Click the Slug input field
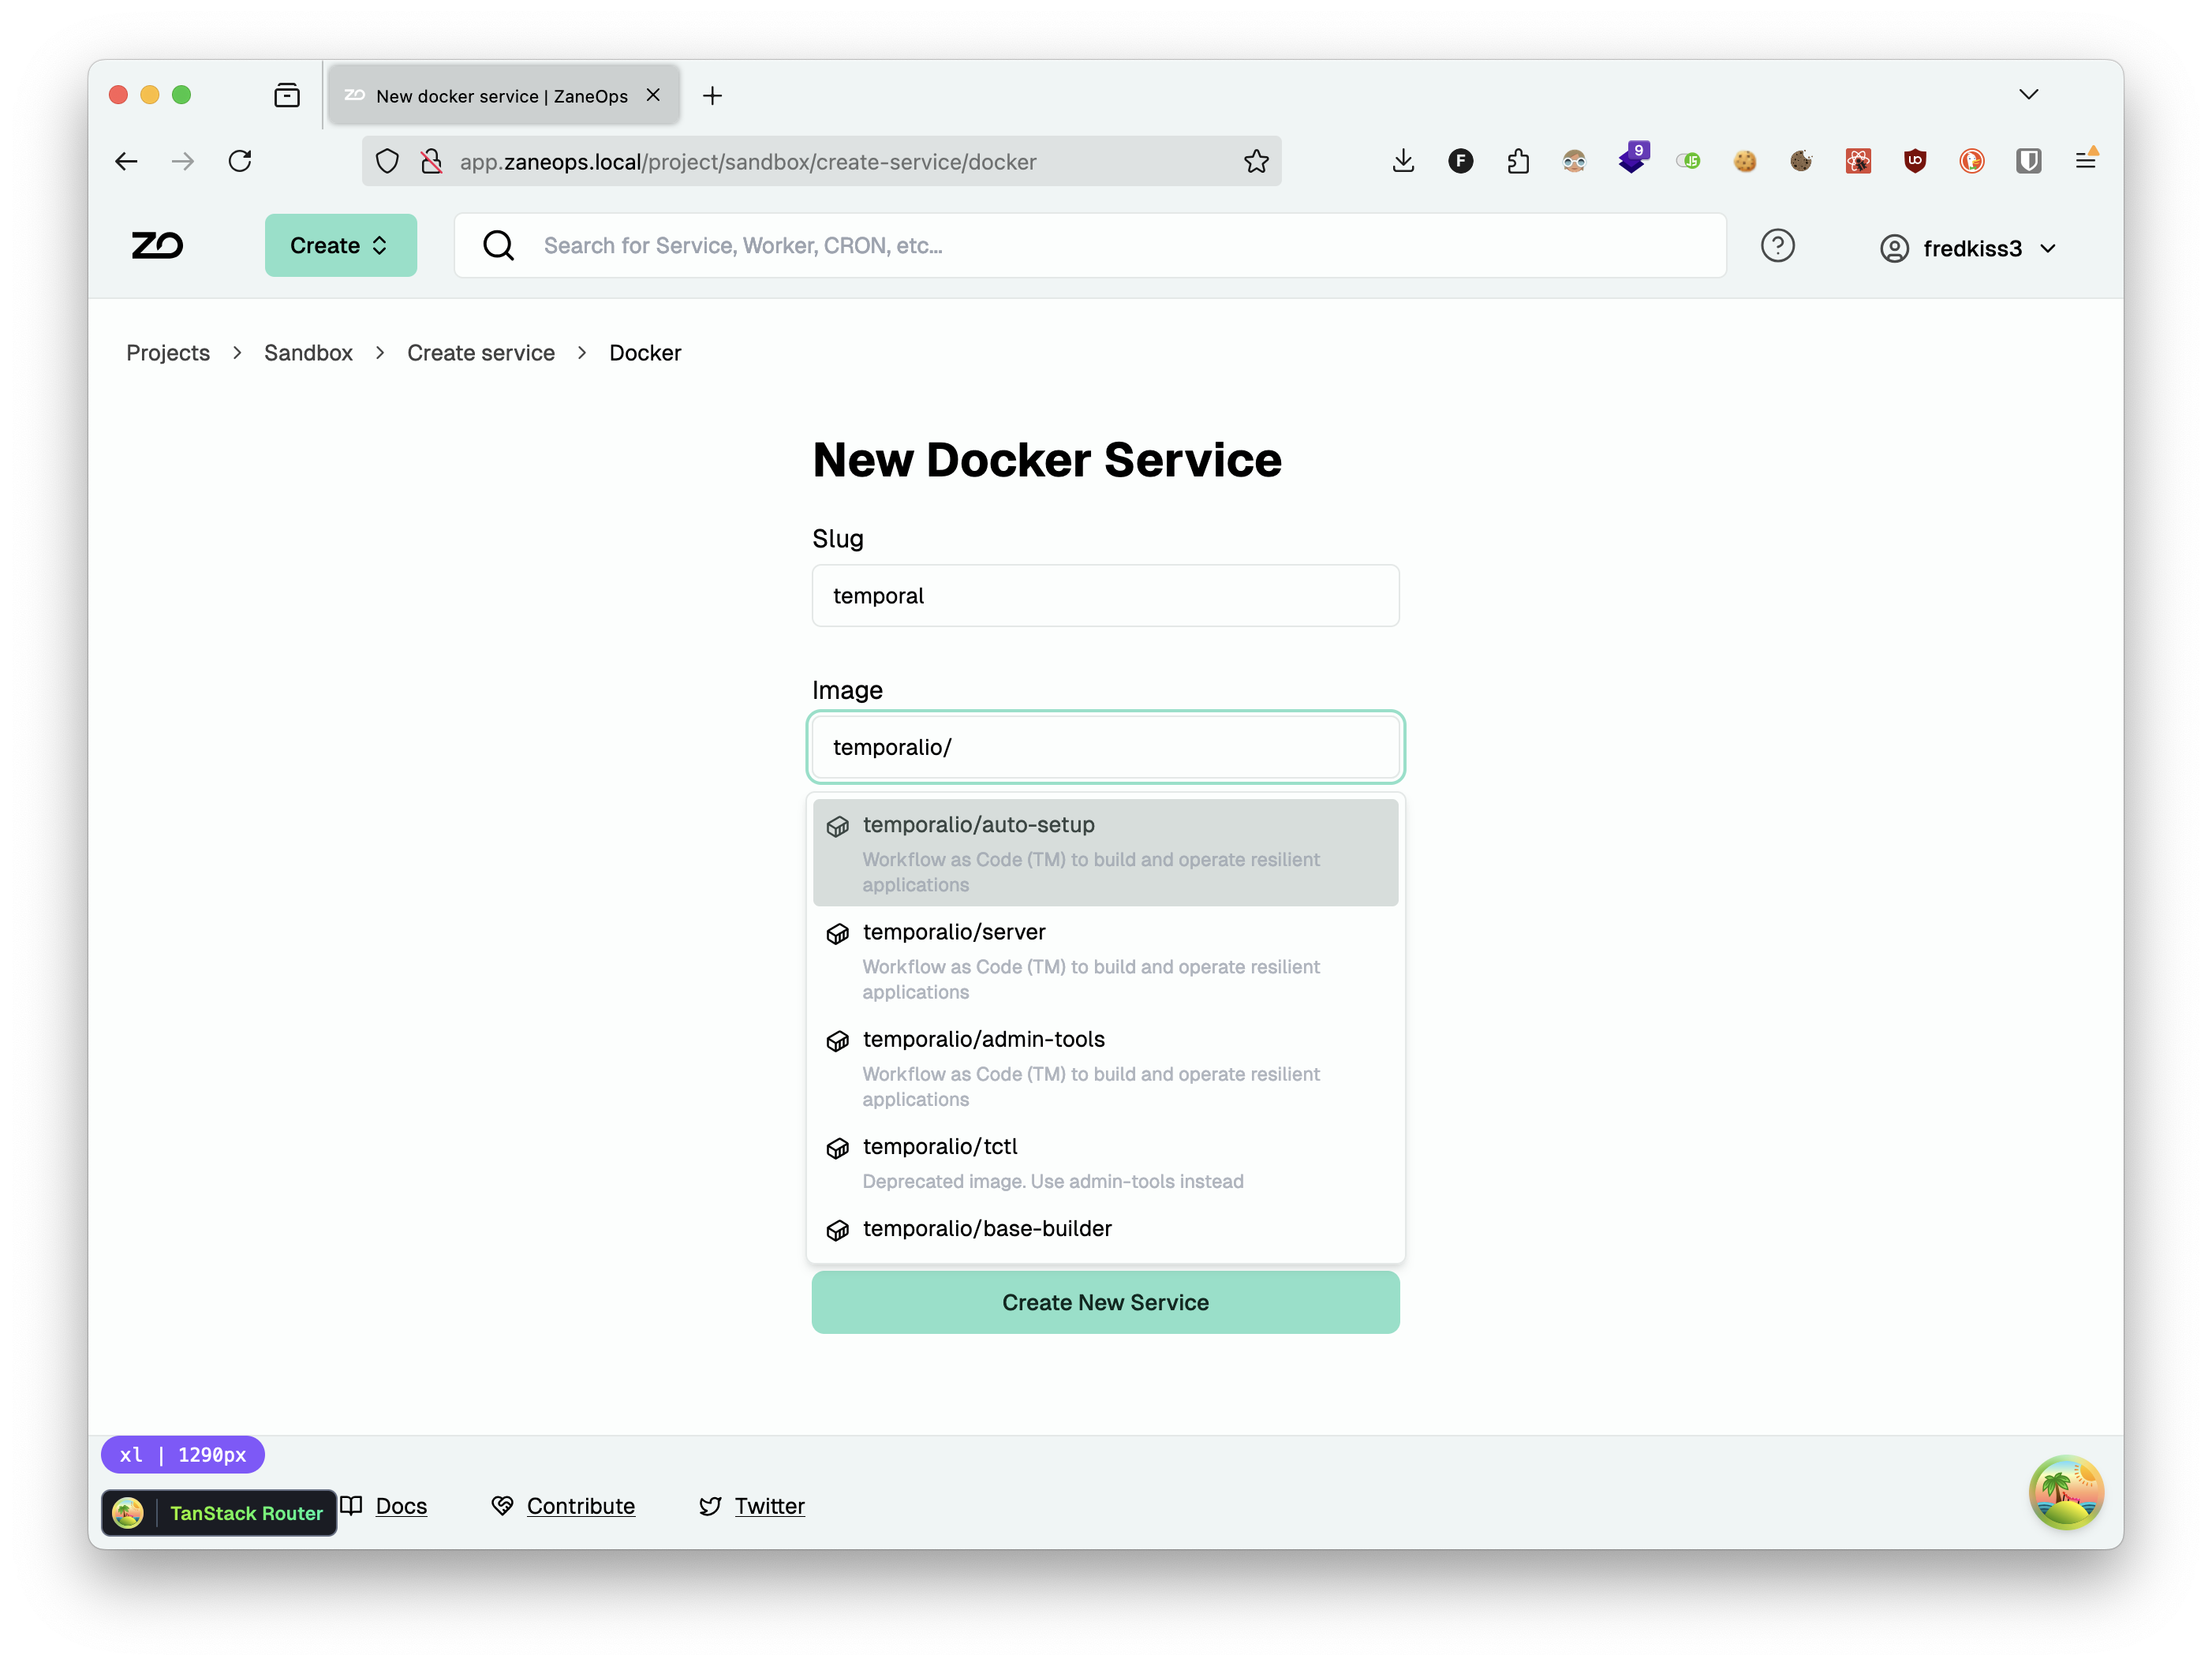Screen dimensions: 2212x1666 click(1104, 595)
